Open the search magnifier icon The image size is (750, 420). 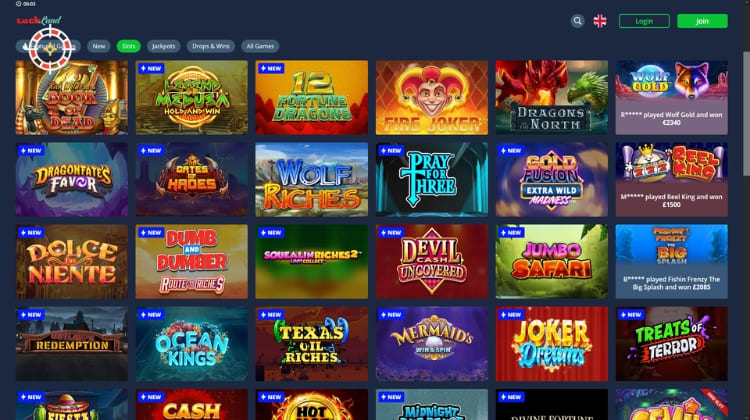point(577,21)
